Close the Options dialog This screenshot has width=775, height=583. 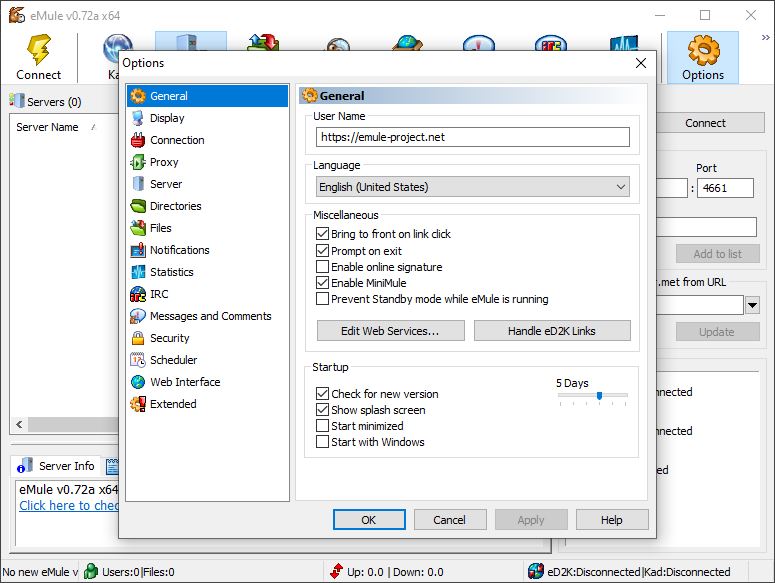coord(641,63)
